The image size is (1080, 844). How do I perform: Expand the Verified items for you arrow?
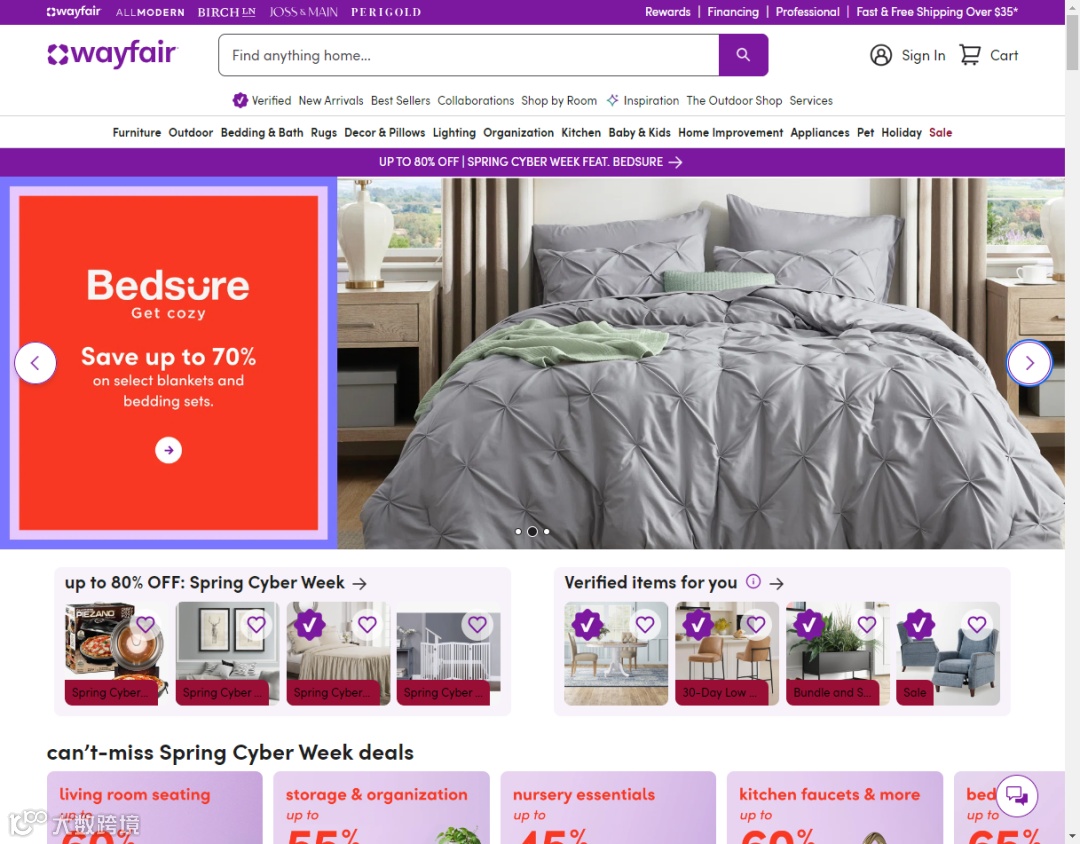click(x=776, y=584)
